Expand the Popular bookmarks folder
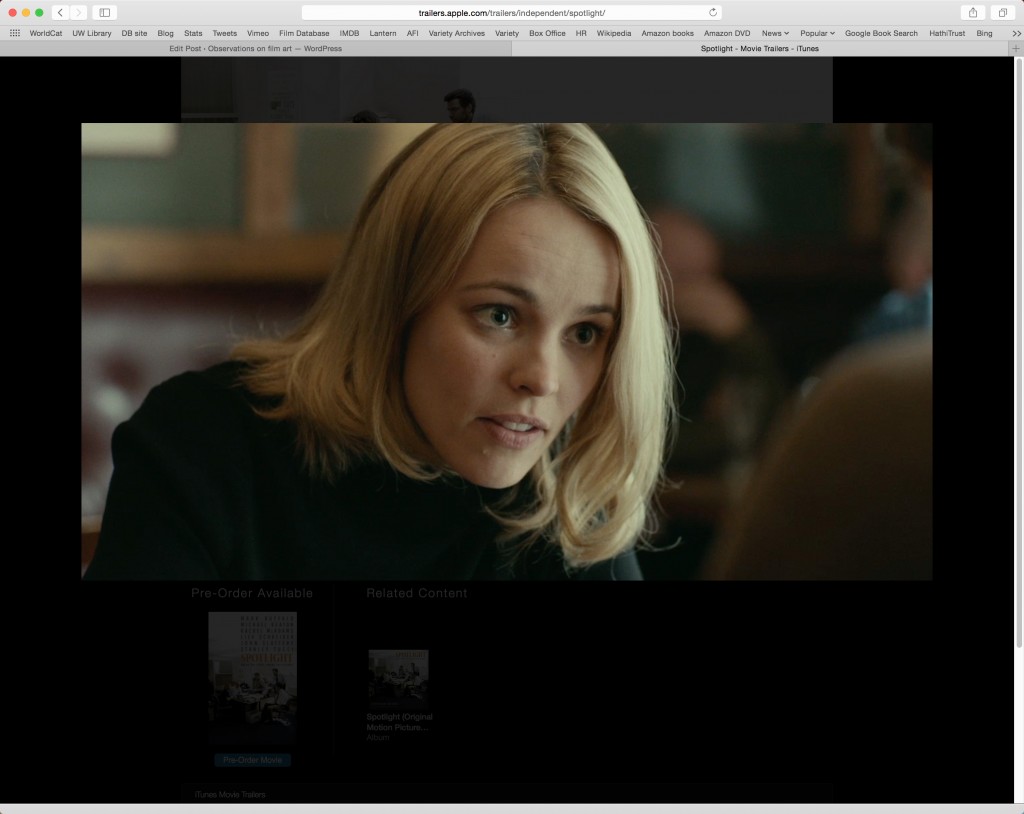1024x814 pixels. pos(817,33)
